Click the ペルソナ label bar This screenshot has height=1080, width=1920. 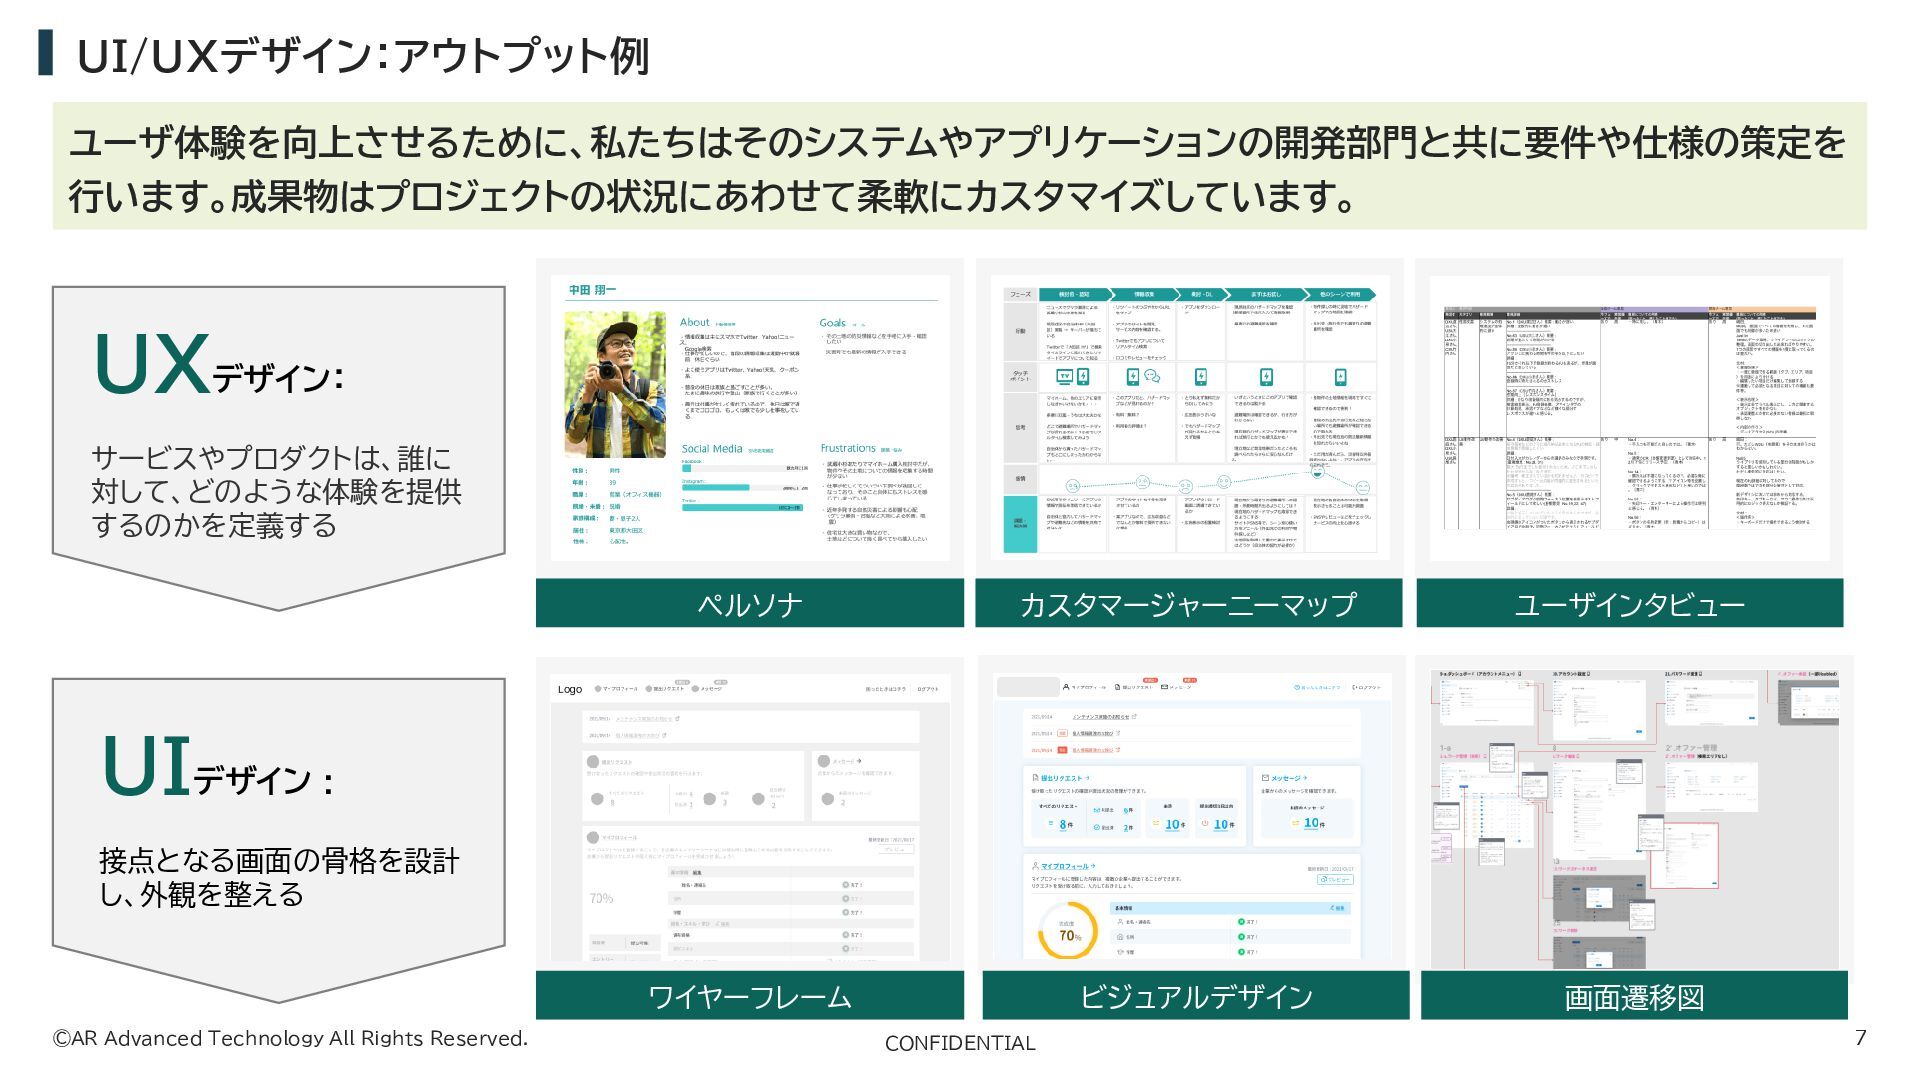point(749,604)
